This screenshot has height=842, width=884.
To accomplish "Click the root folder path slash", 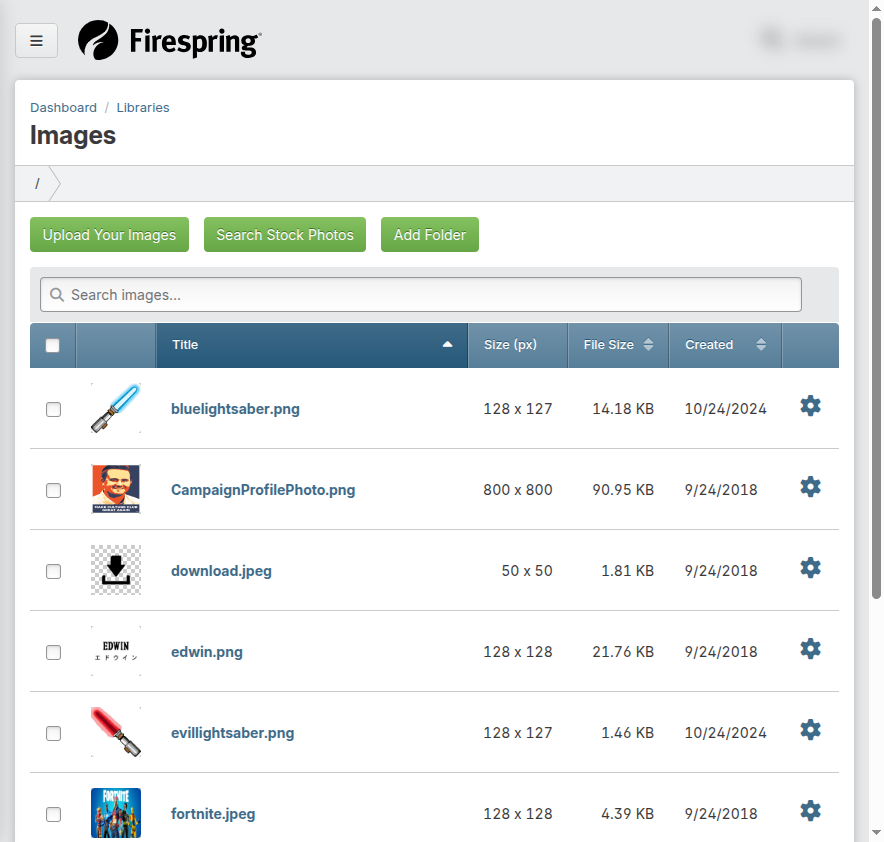I will coord(37,183).
